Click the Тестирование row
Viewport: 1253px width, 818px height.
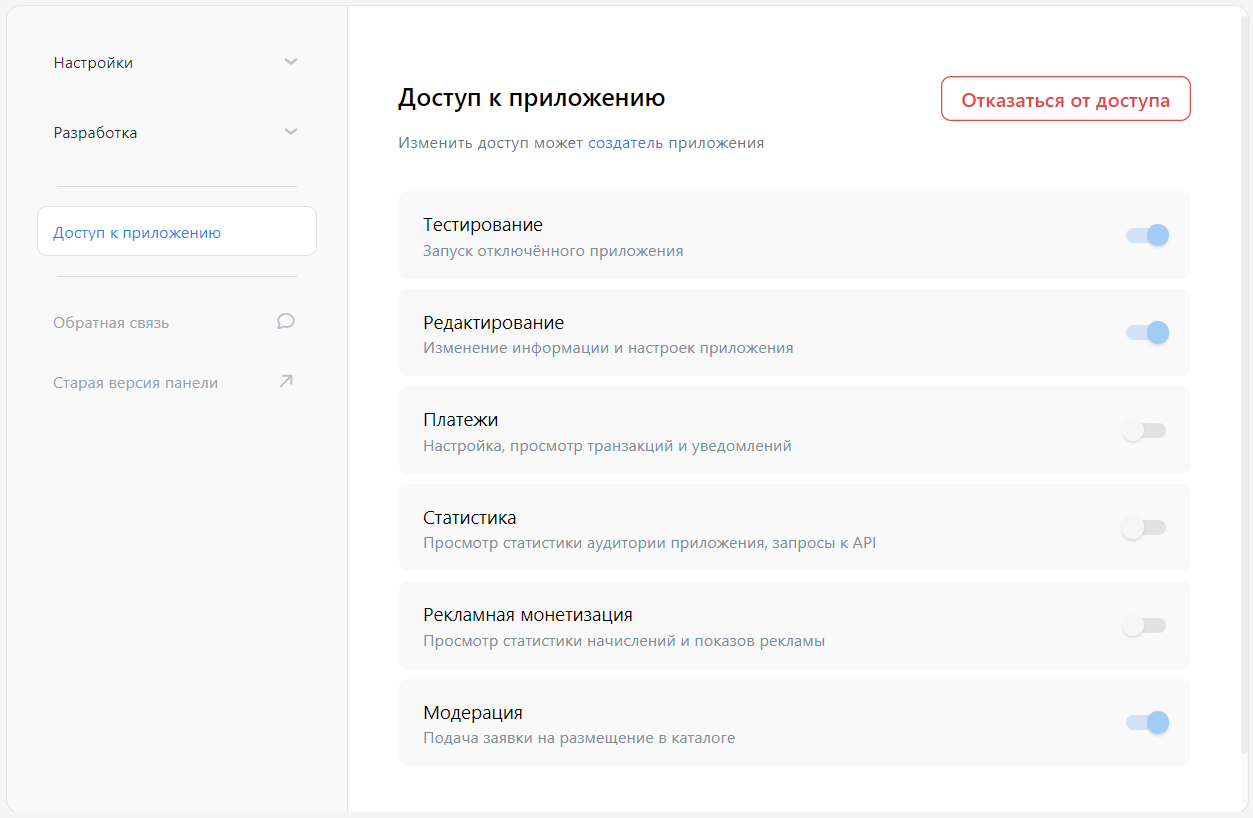(700, 235)
